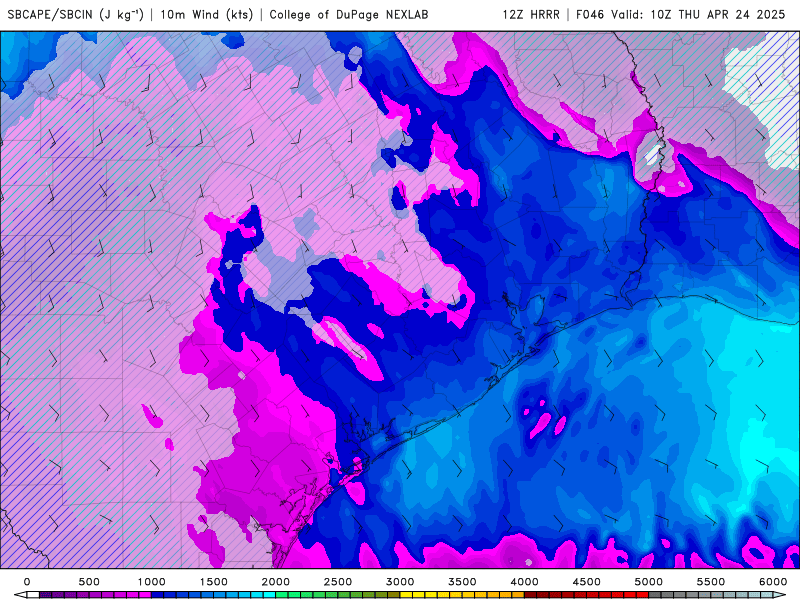Click the first gray swatch below 5000
The height and width of the screenshot is (600, 800).
click(x=655, y=595)
